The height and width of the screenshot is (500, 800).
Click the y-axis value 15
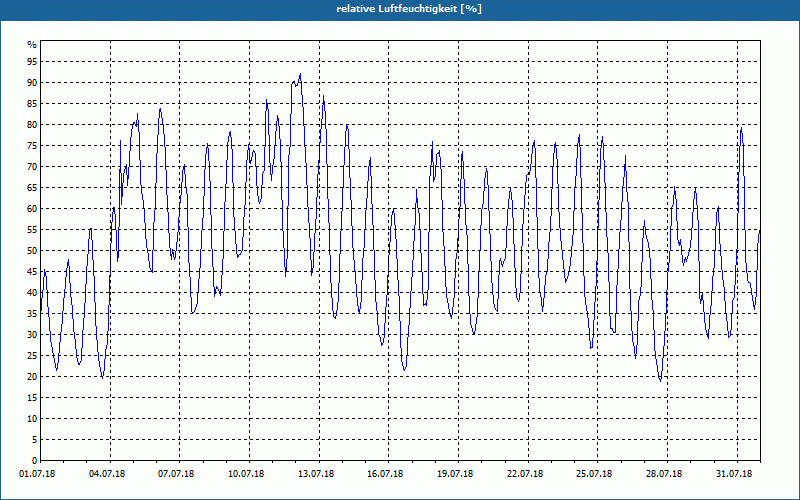pyautogui.click(x=32, y=397)
